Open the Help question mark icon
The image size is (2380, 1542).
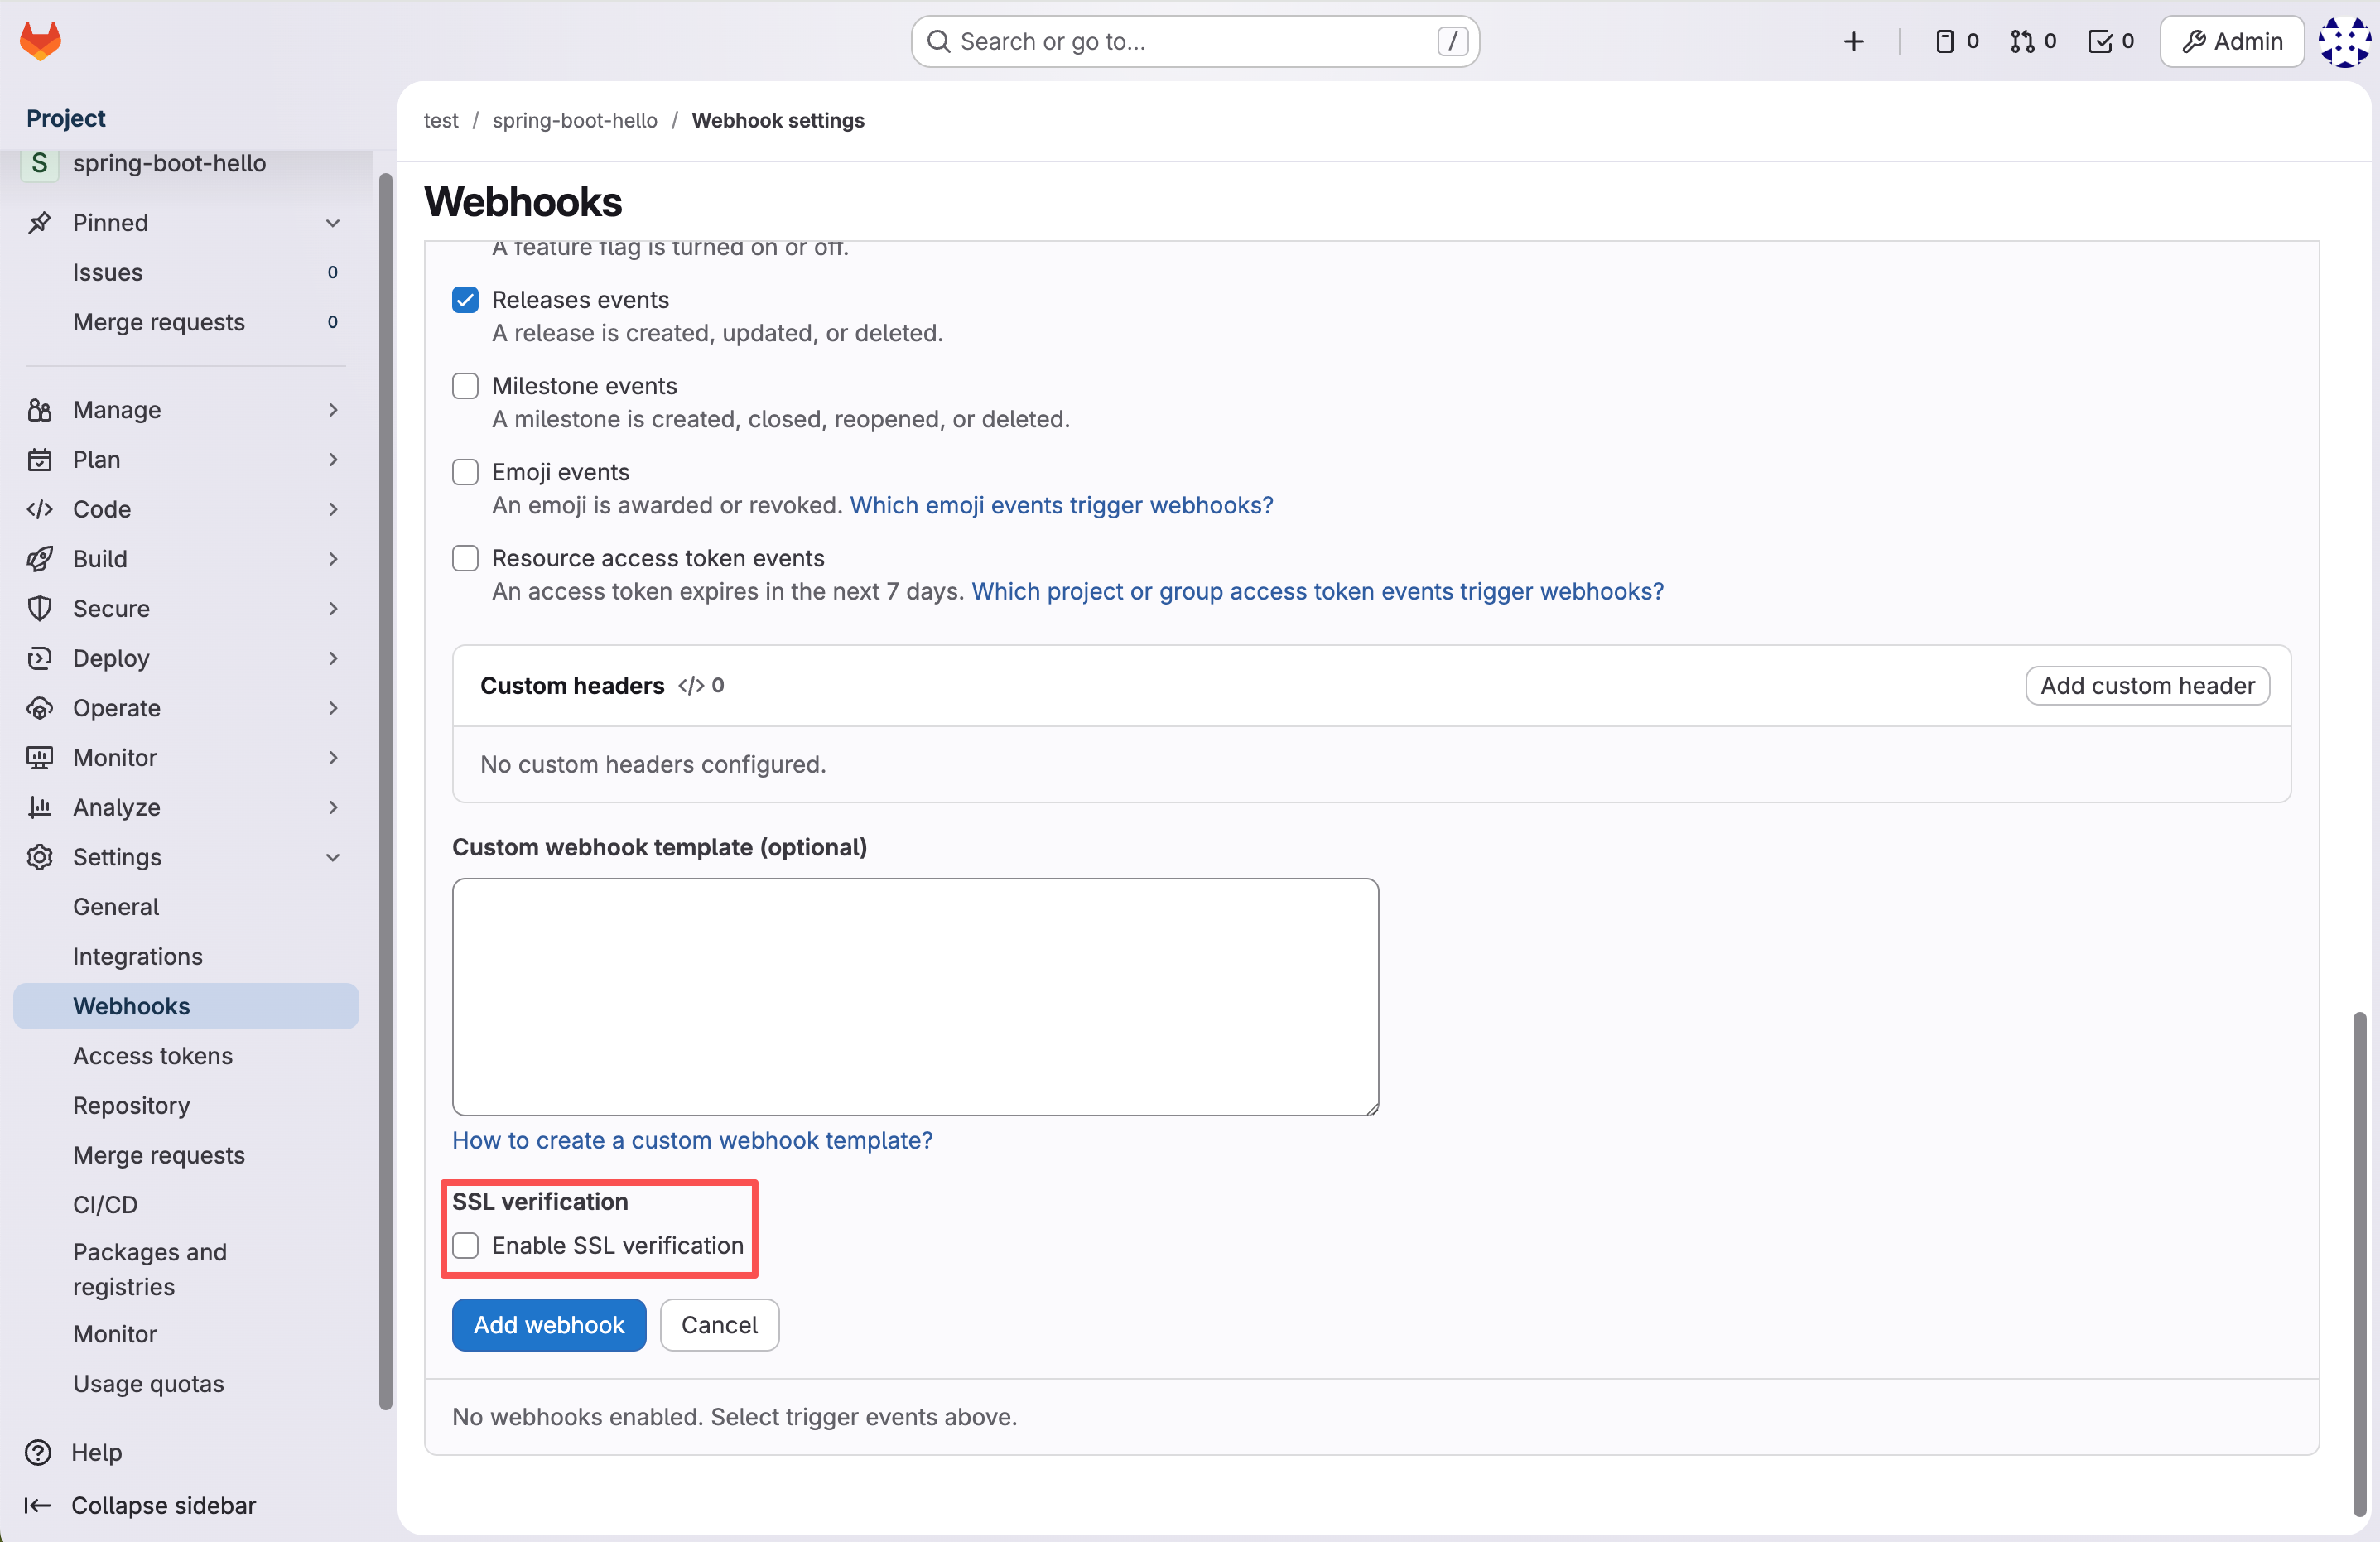click(x=38, y=1452)
